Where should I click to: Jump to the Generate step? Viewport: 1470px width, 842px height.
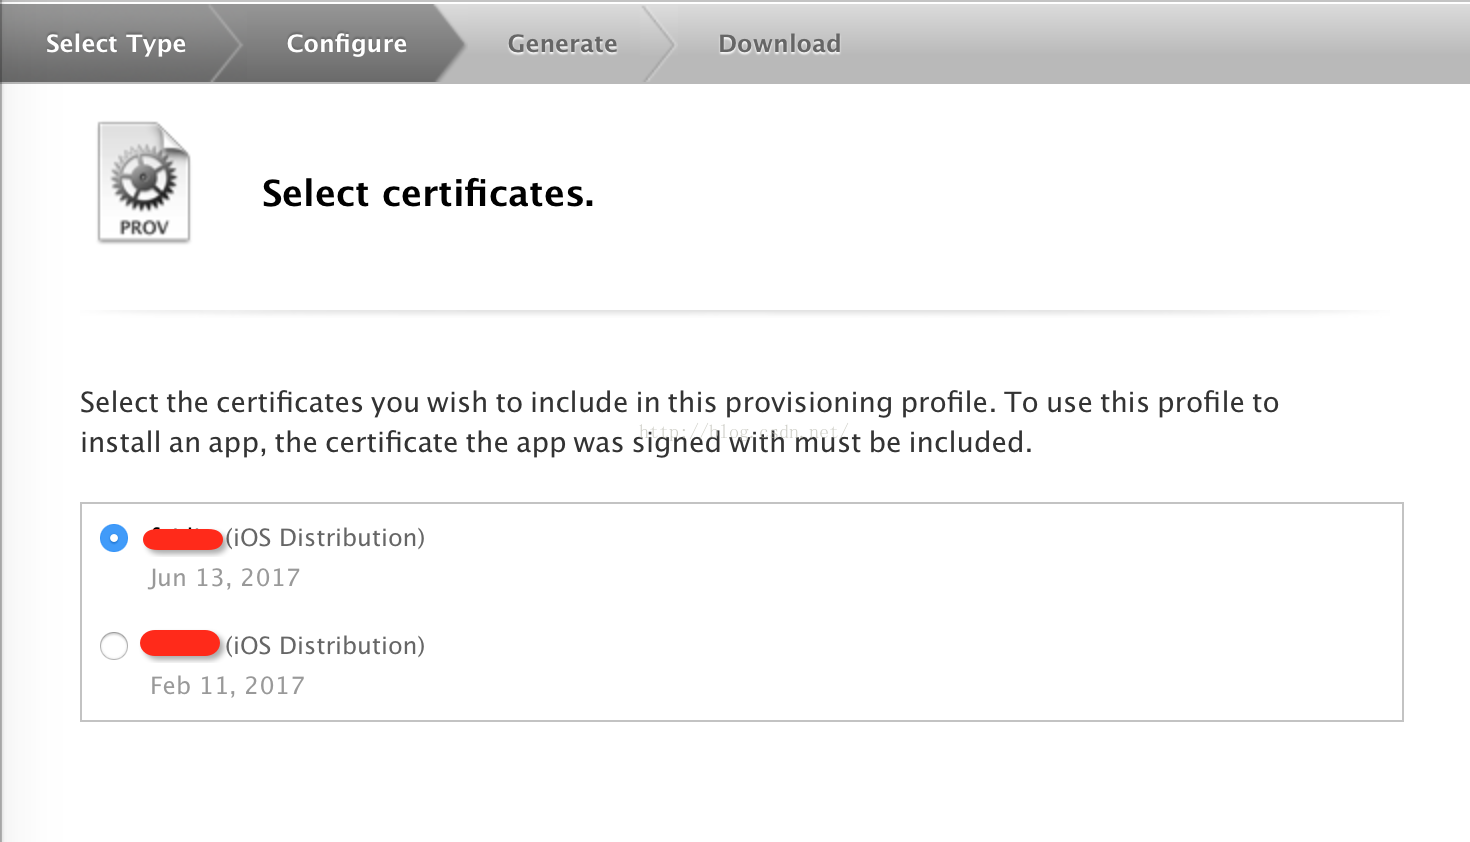pyautogui.click(x=562, y=44)
